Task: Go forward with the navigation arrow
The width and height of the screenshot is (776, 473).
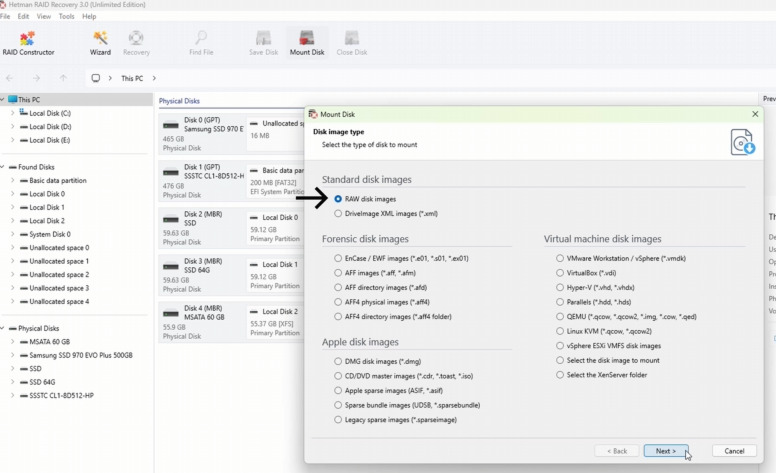Action: pos(36,78)
